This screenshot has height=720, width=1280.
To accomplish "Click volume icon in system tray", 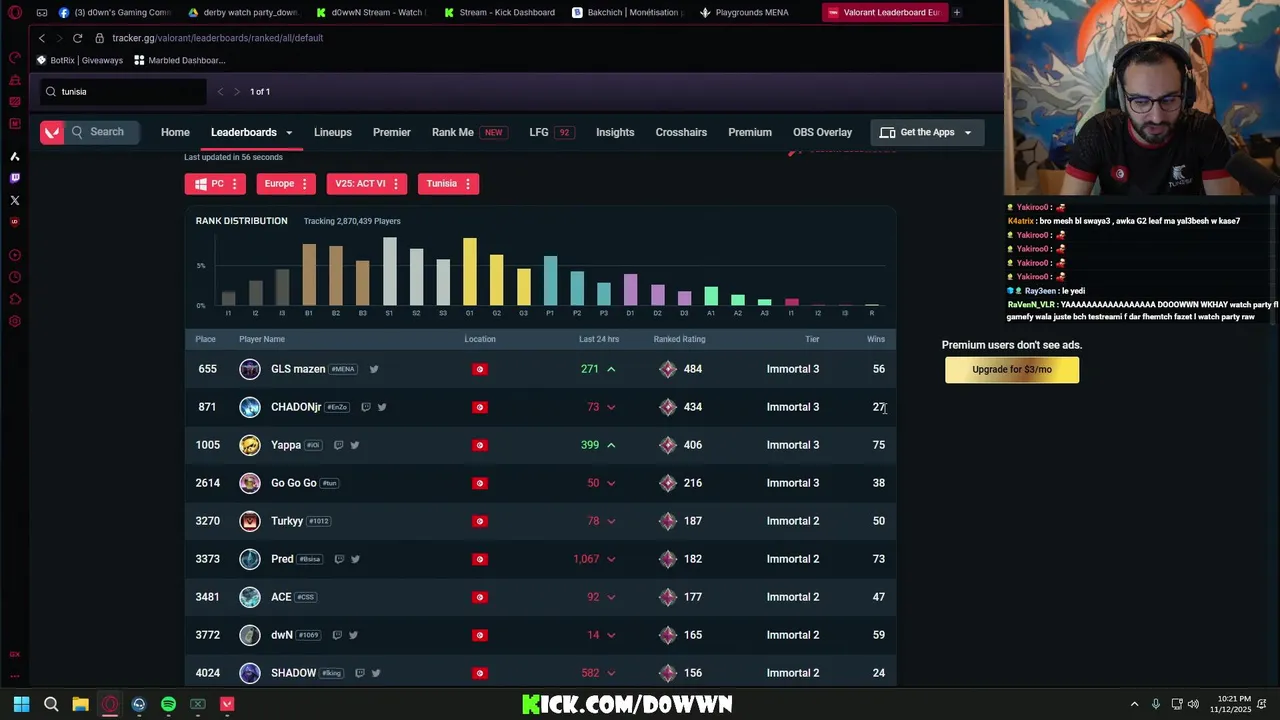I will pyautogui.click(x=1193, y=704).
